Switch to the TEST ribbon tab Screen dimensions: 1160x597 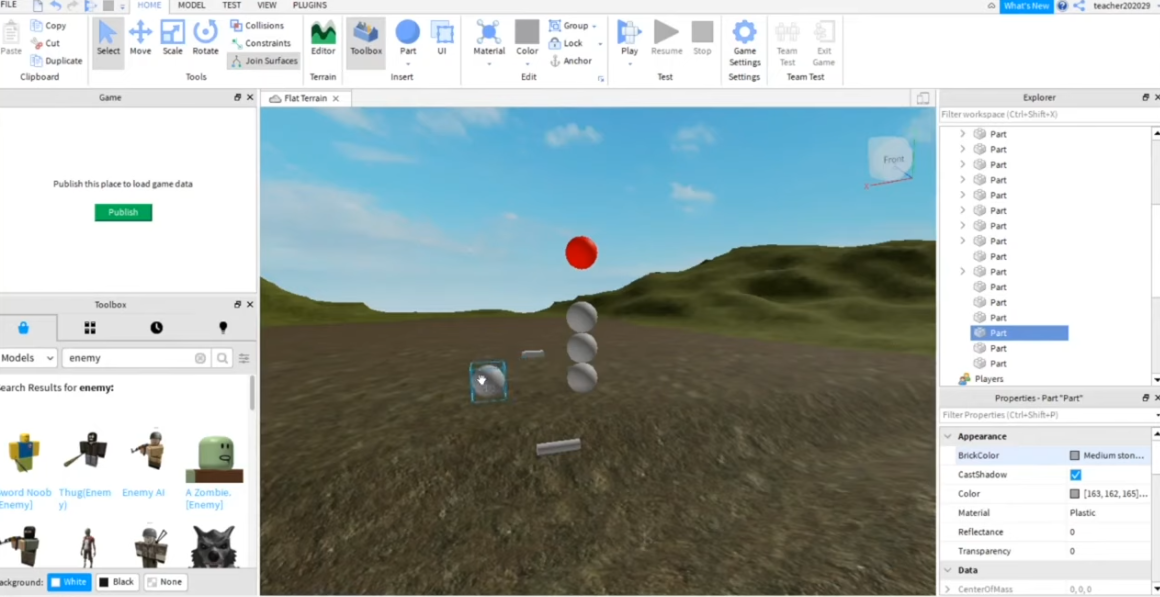tap(232, 5)
